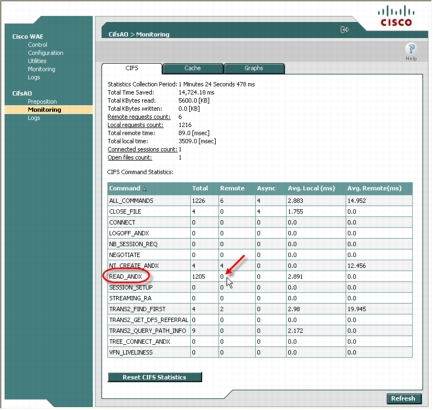The image size is (433, 410).
Task: Click the TRANS2_GET_DFS_REFERRAL row label
Action: [149, 320]
